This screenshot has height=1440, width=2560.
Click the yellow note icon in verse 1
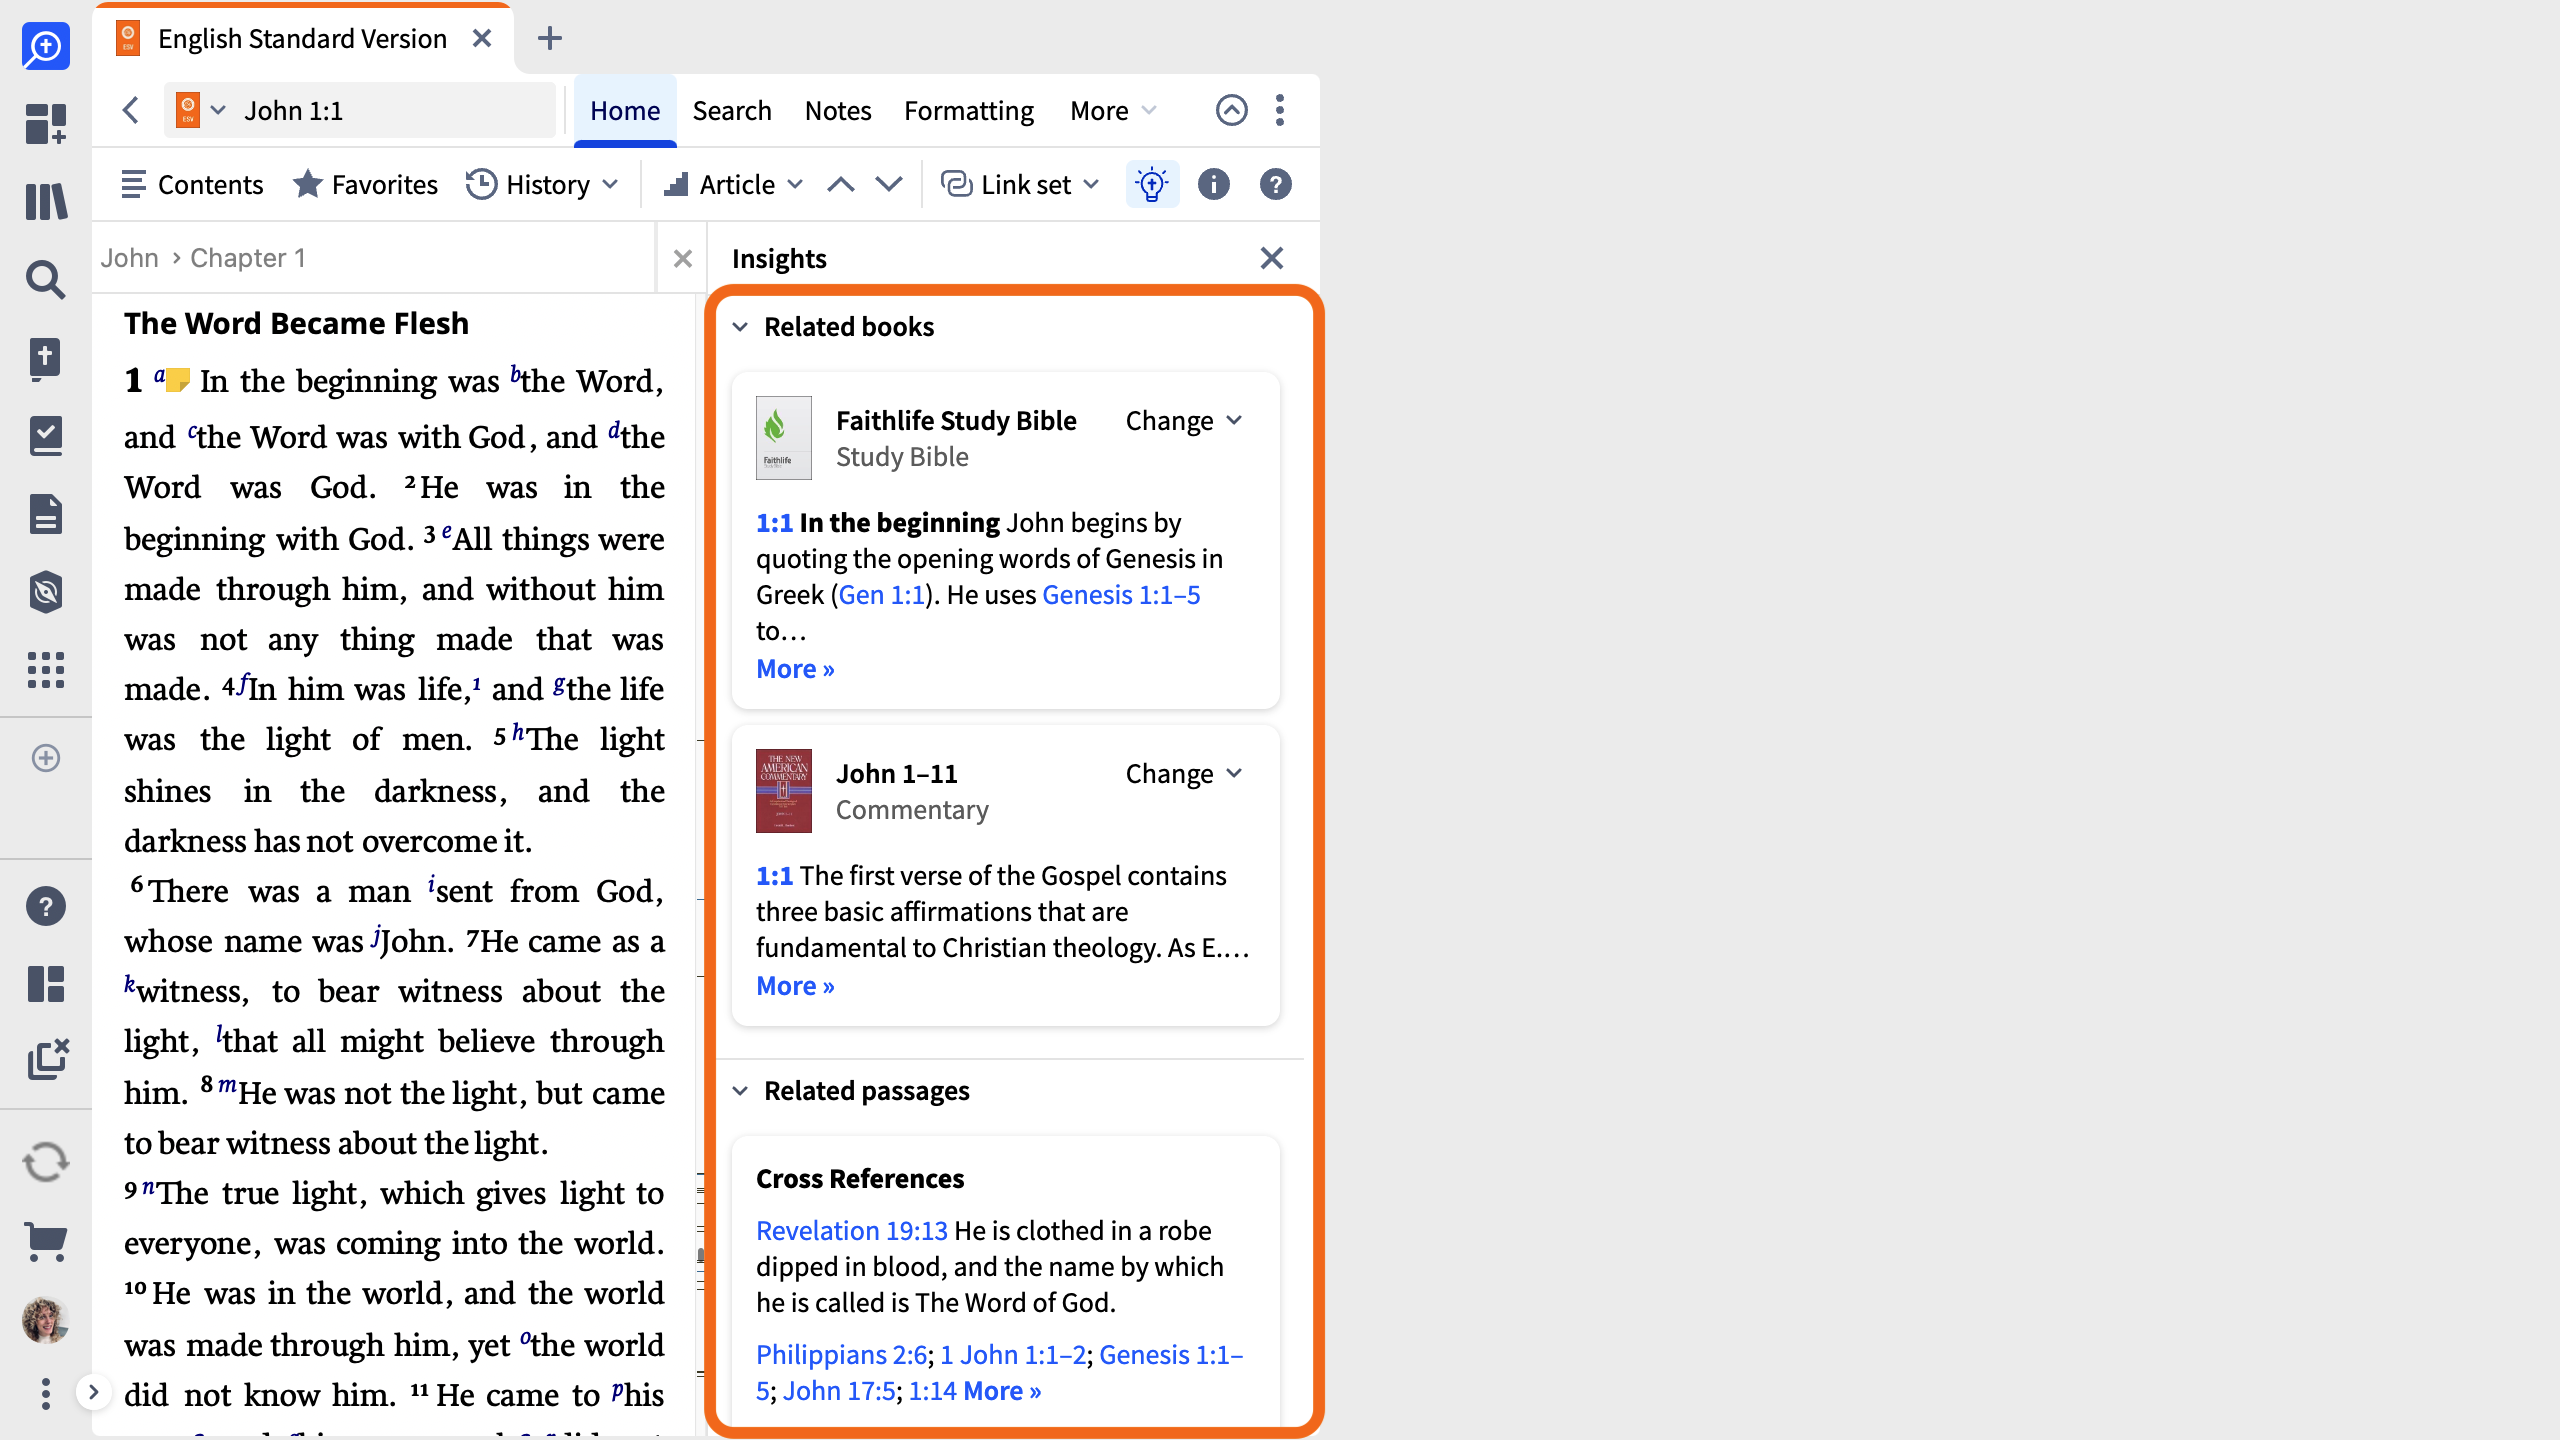(x=177, y=380)
